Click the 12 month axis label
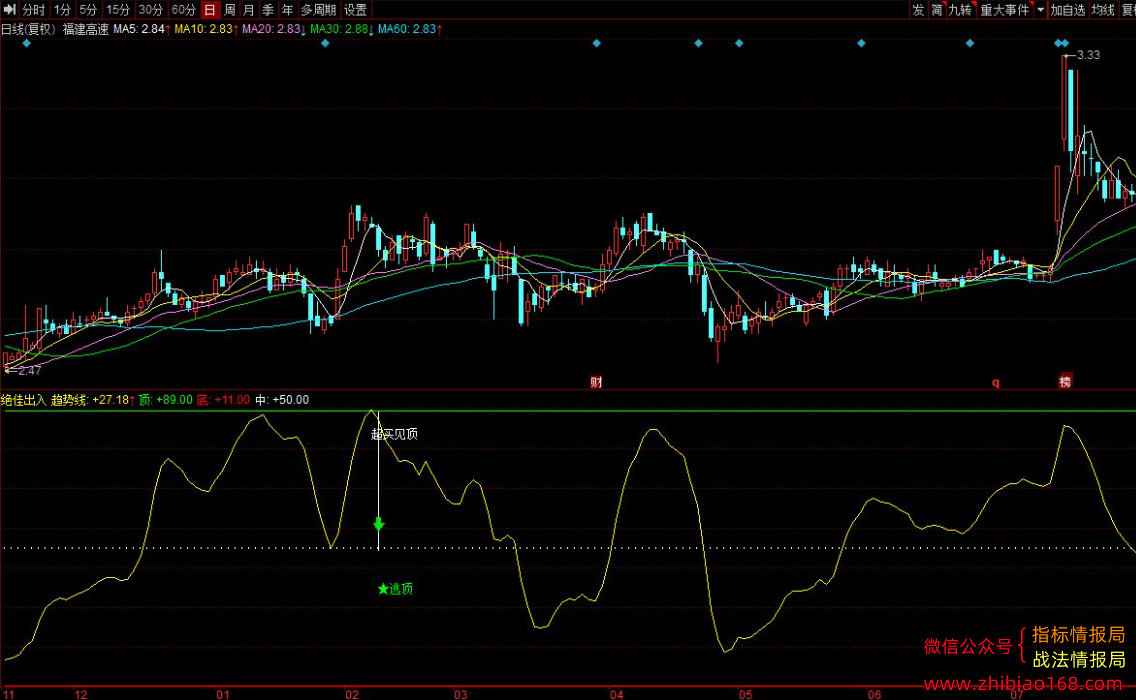1136x700 pixels. click(80, 694)
